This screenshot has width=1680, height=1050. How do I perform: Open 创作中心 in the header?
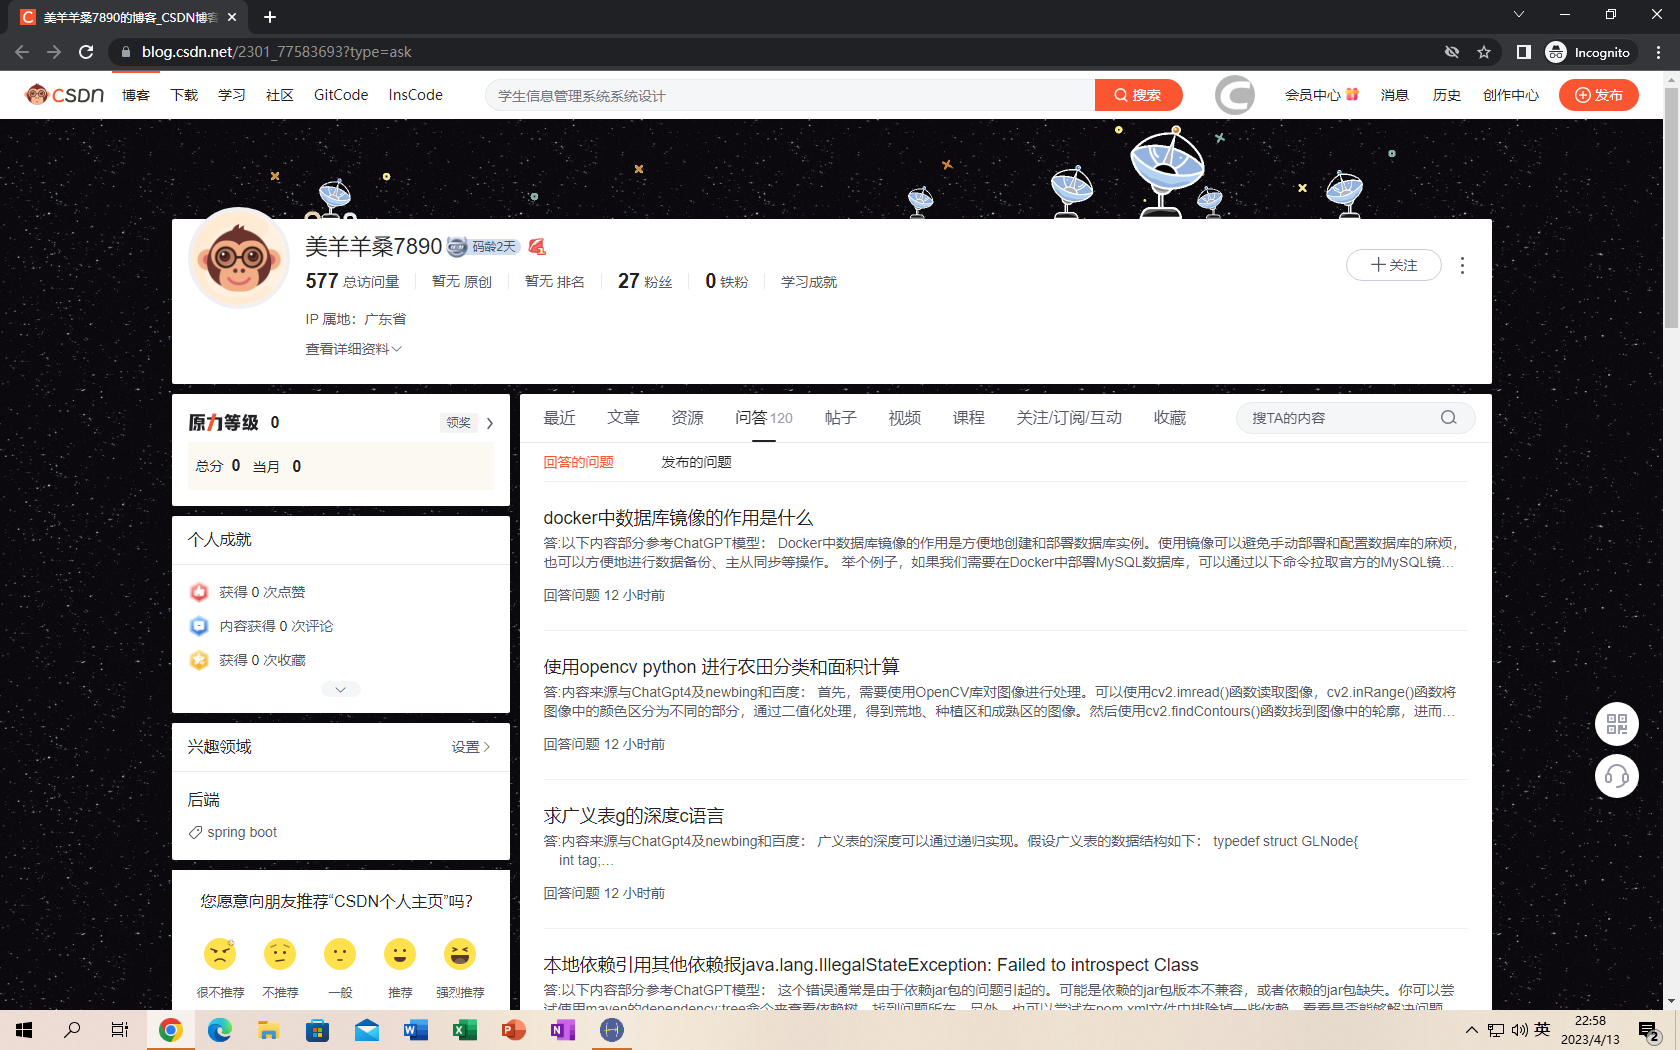pyautogui.click(x=1510, y=95)
